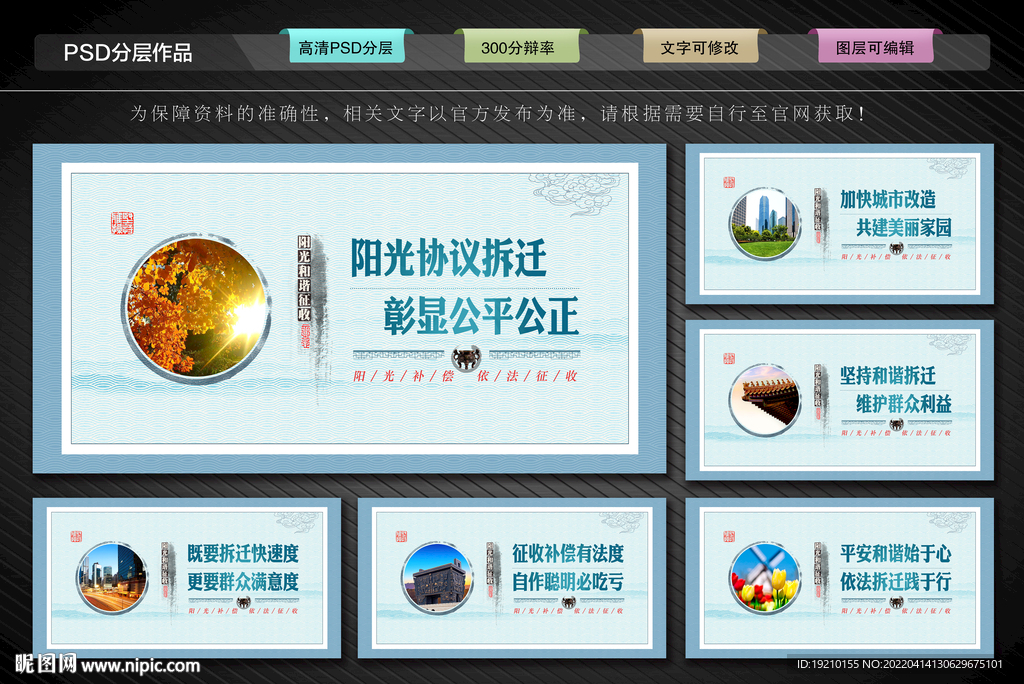Screen dimensions: 1024x684
Task: Click the night city street circular photo
Action: coord(112,578)
